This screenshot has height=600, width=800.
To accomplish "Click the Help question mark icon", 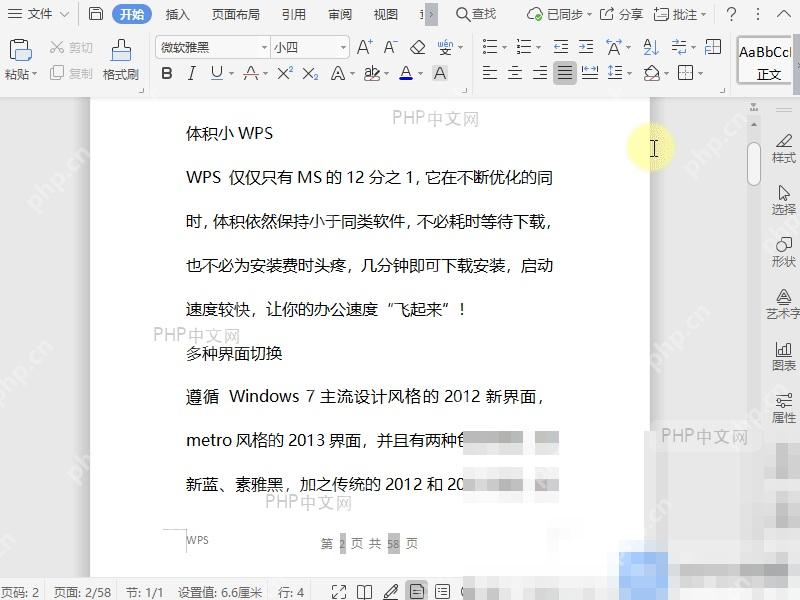I will (x=731, y=14).
